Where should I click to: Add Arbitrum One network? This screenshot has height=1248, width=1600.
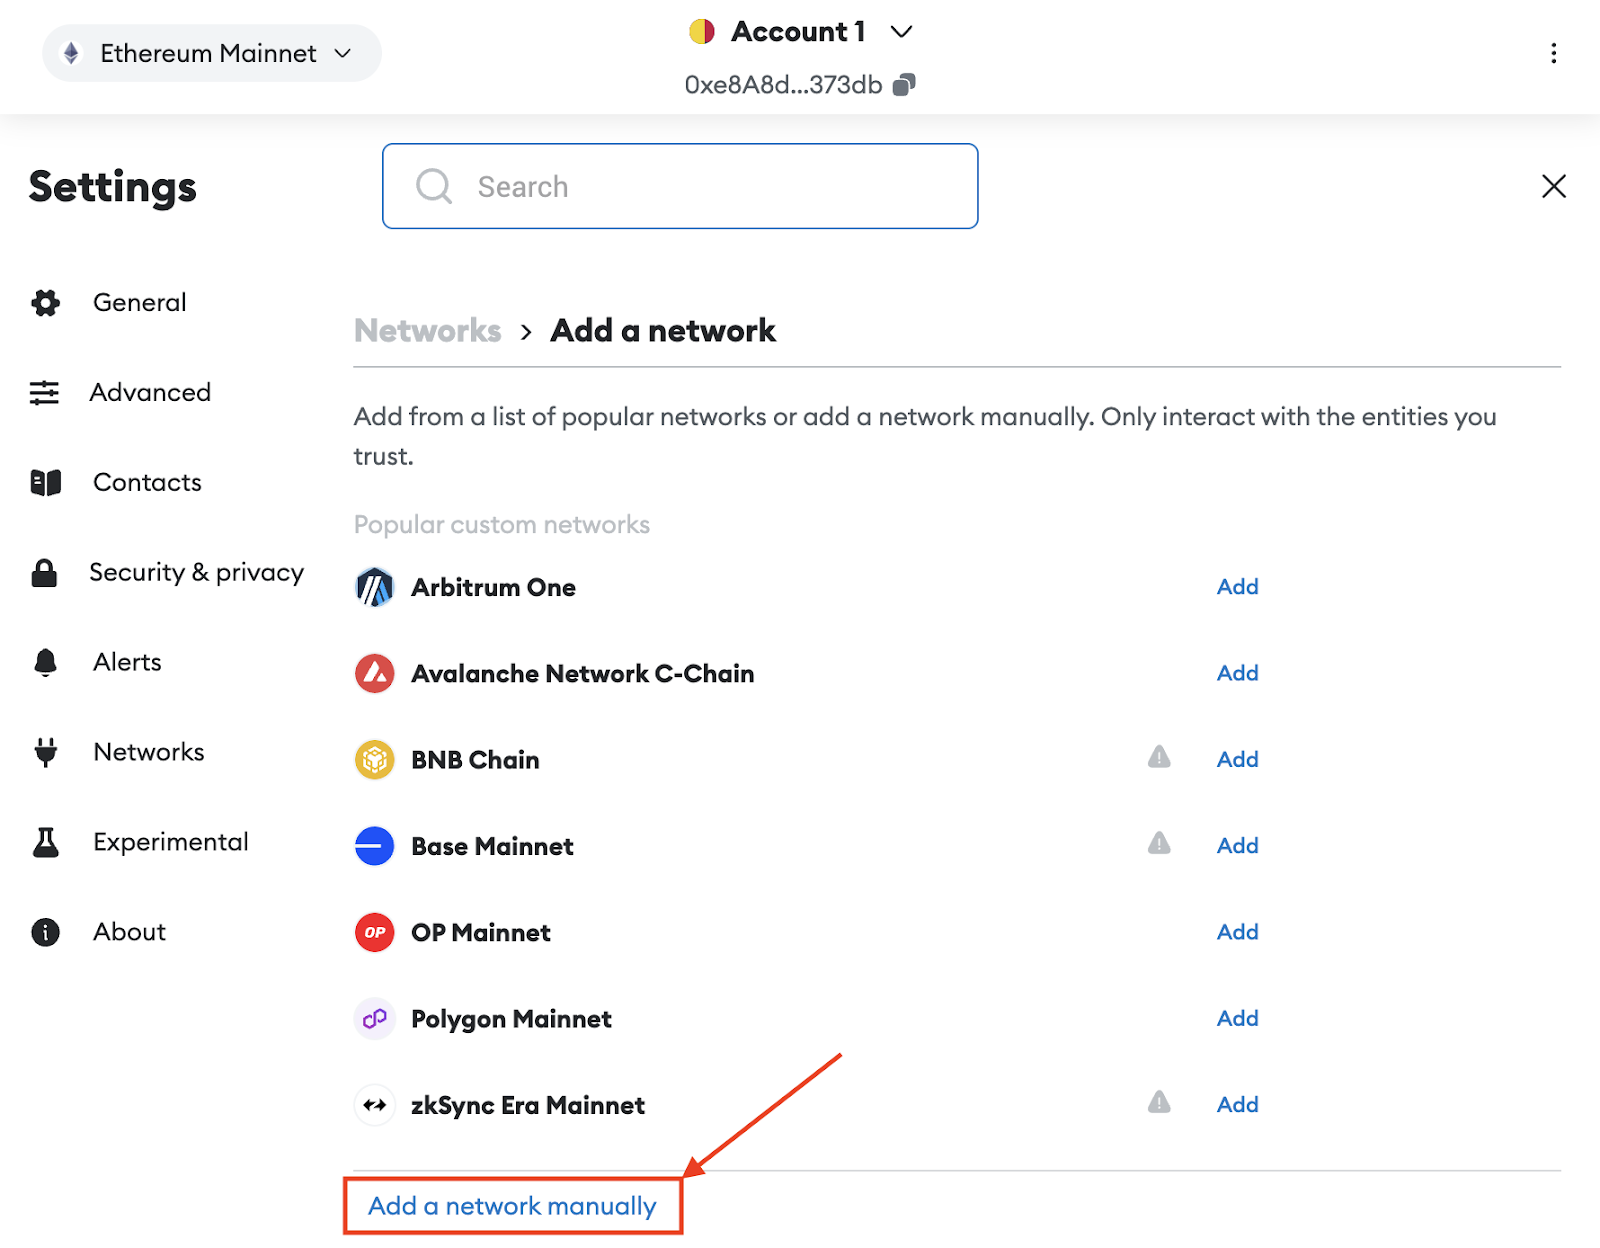[1237, 587]
